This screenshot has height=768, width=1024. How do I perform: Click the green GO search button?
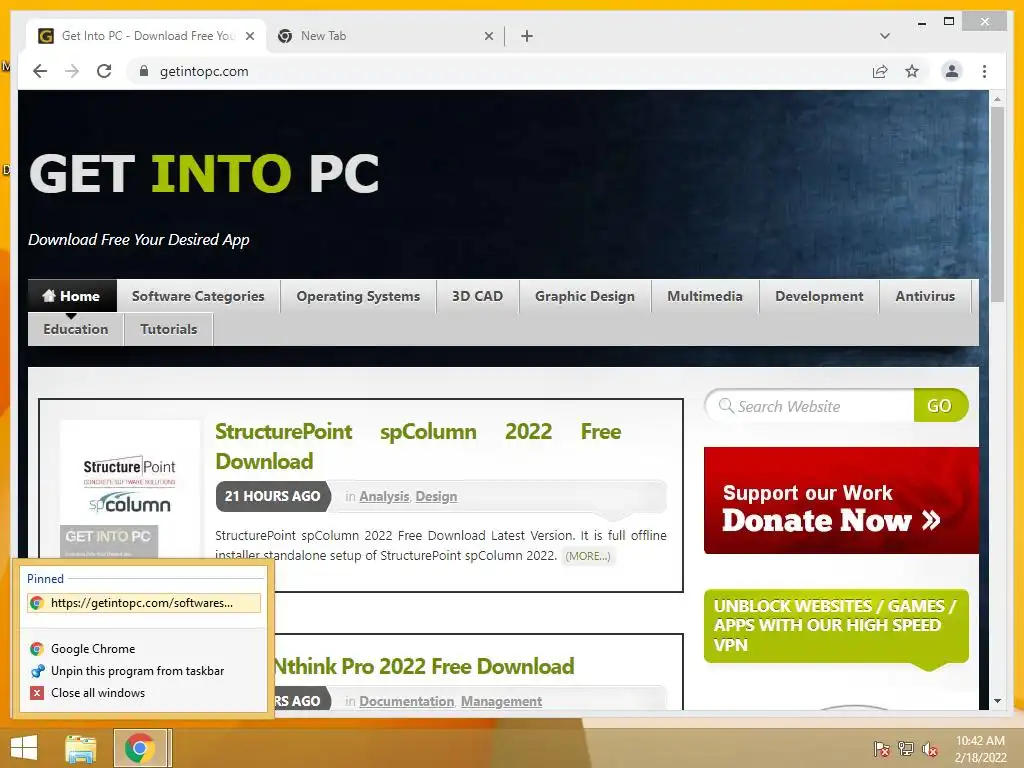(x=940, y=406)
